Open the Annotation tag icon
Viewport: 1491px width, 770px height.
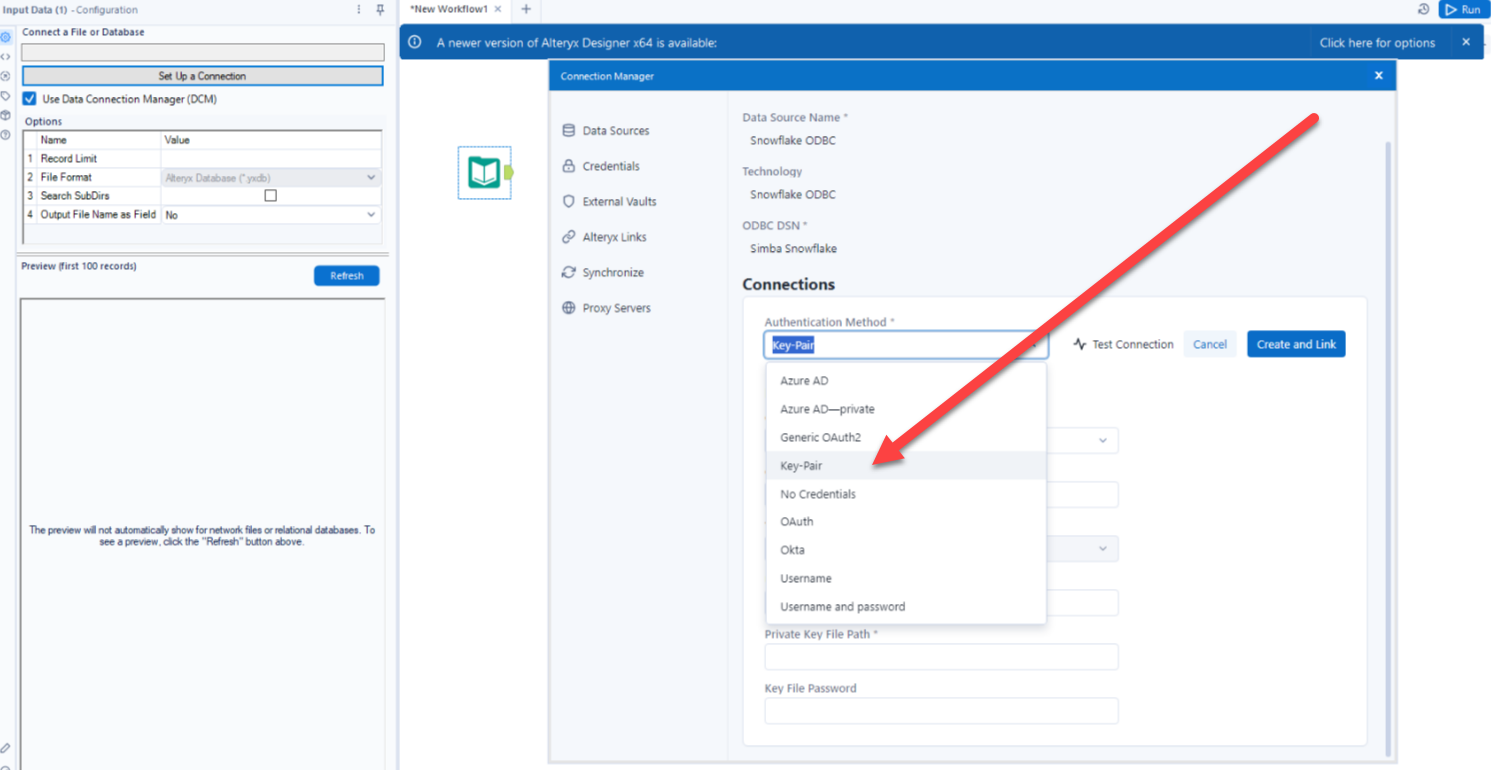tap(6, 96)
